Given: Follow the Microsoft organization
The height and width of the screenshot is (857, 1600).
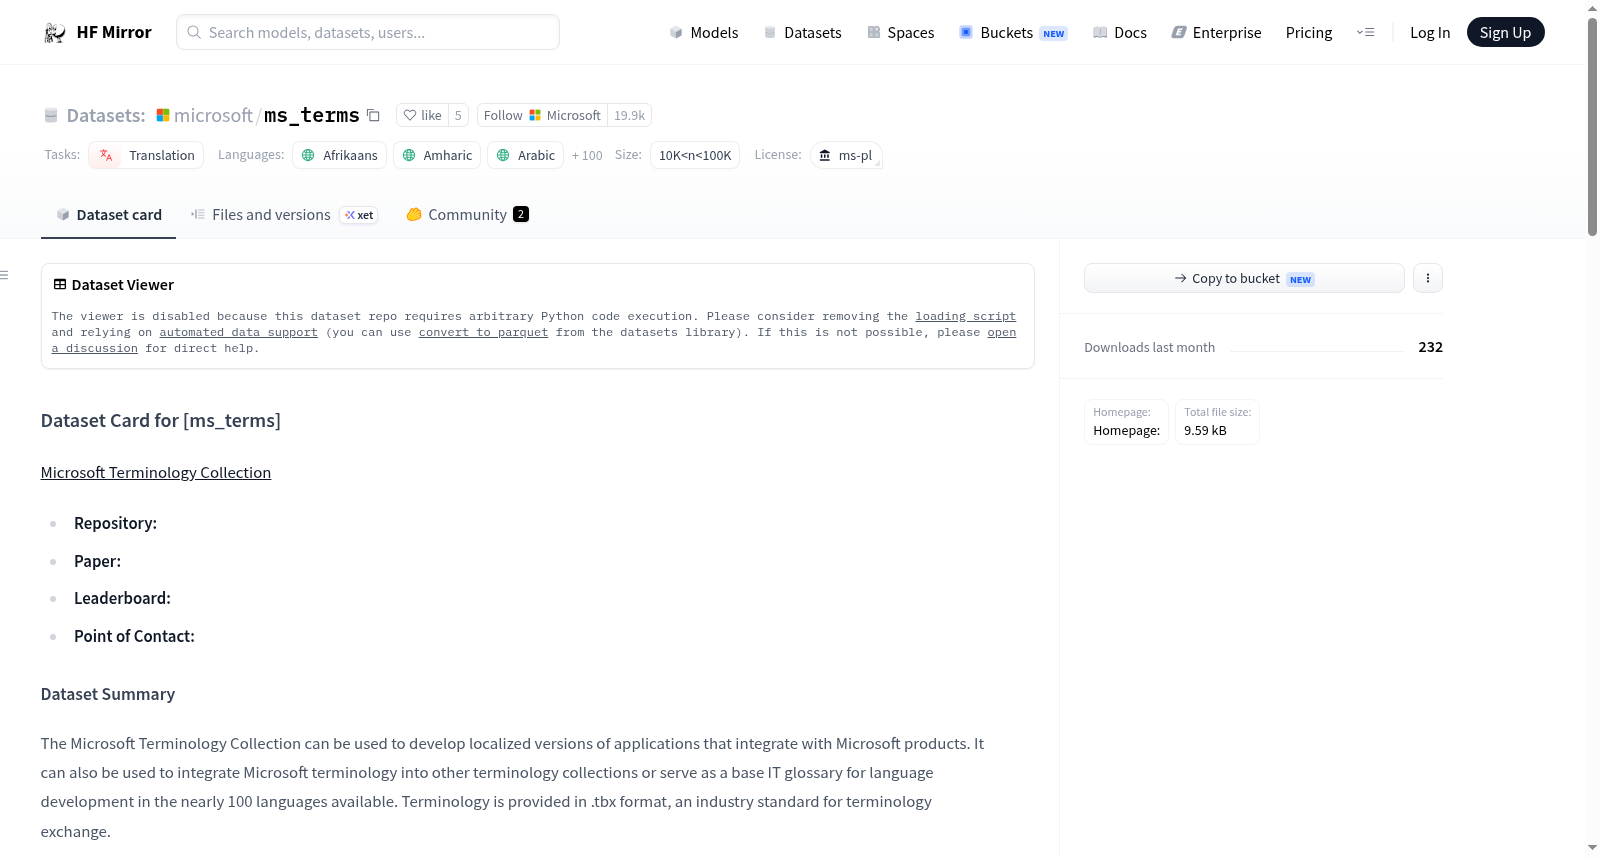Looking at the screenshot, I should 542,115.
